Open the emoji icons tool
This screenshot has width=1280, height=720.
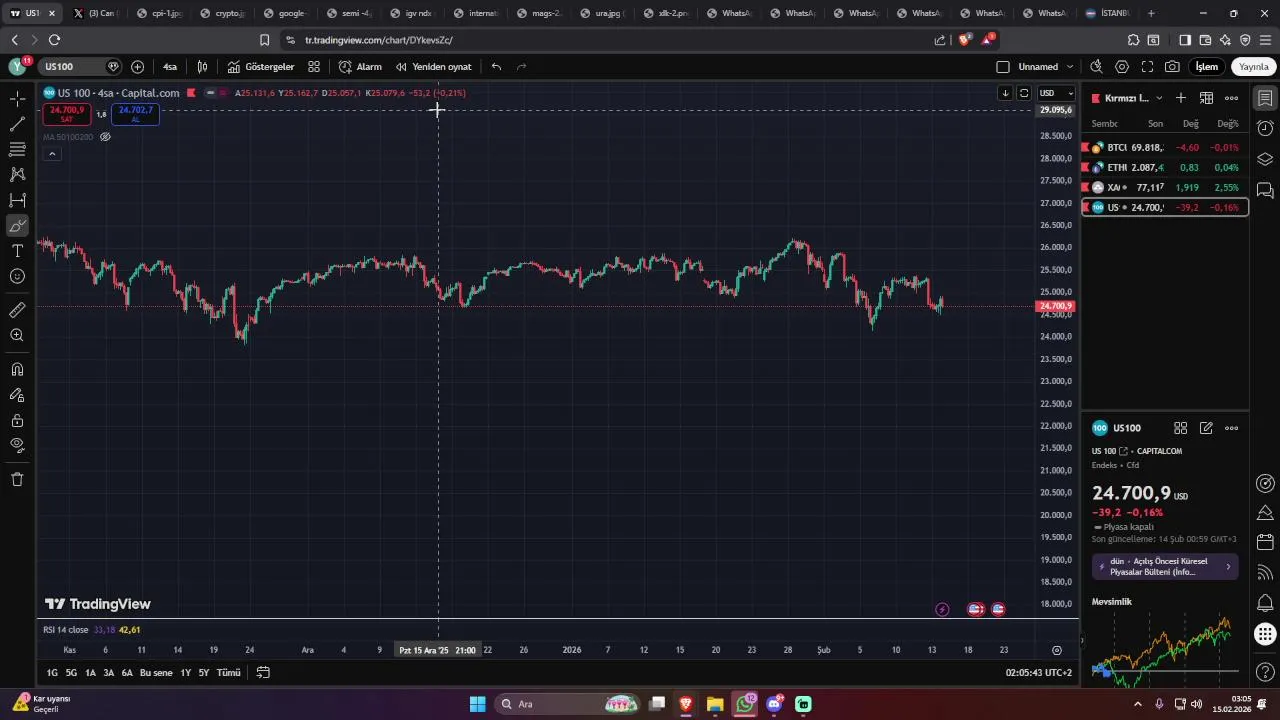pyautogui.click(x=17, y=276)
